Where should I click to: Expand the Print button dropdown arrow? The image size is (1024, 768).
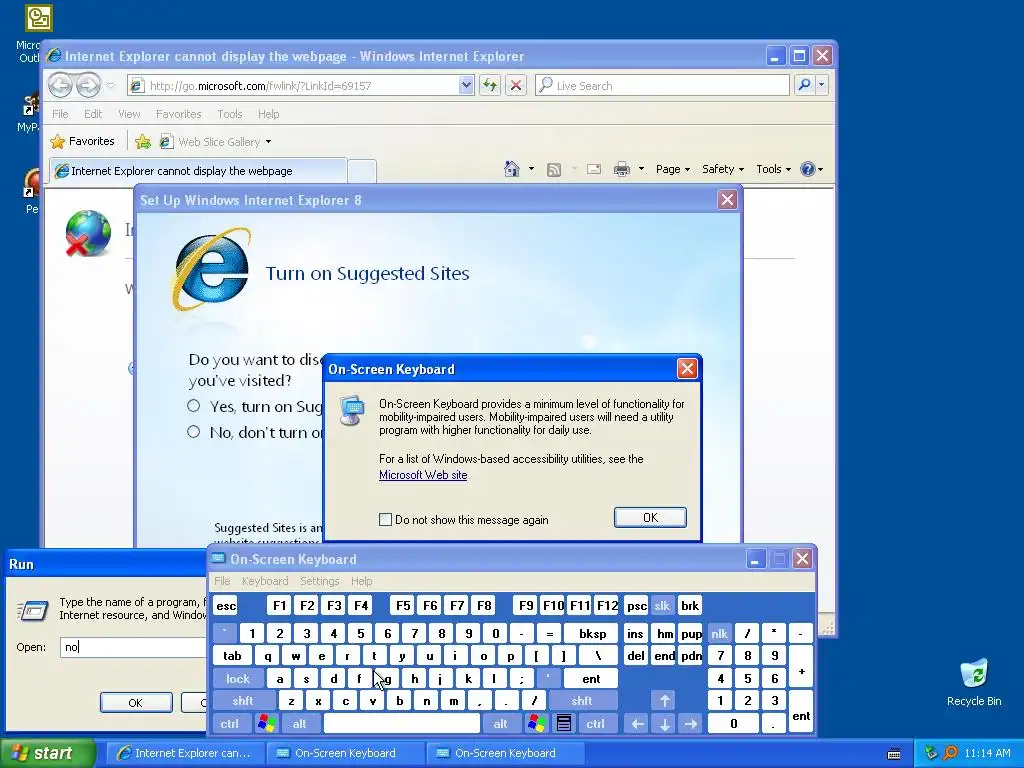(x=641, y=169)
